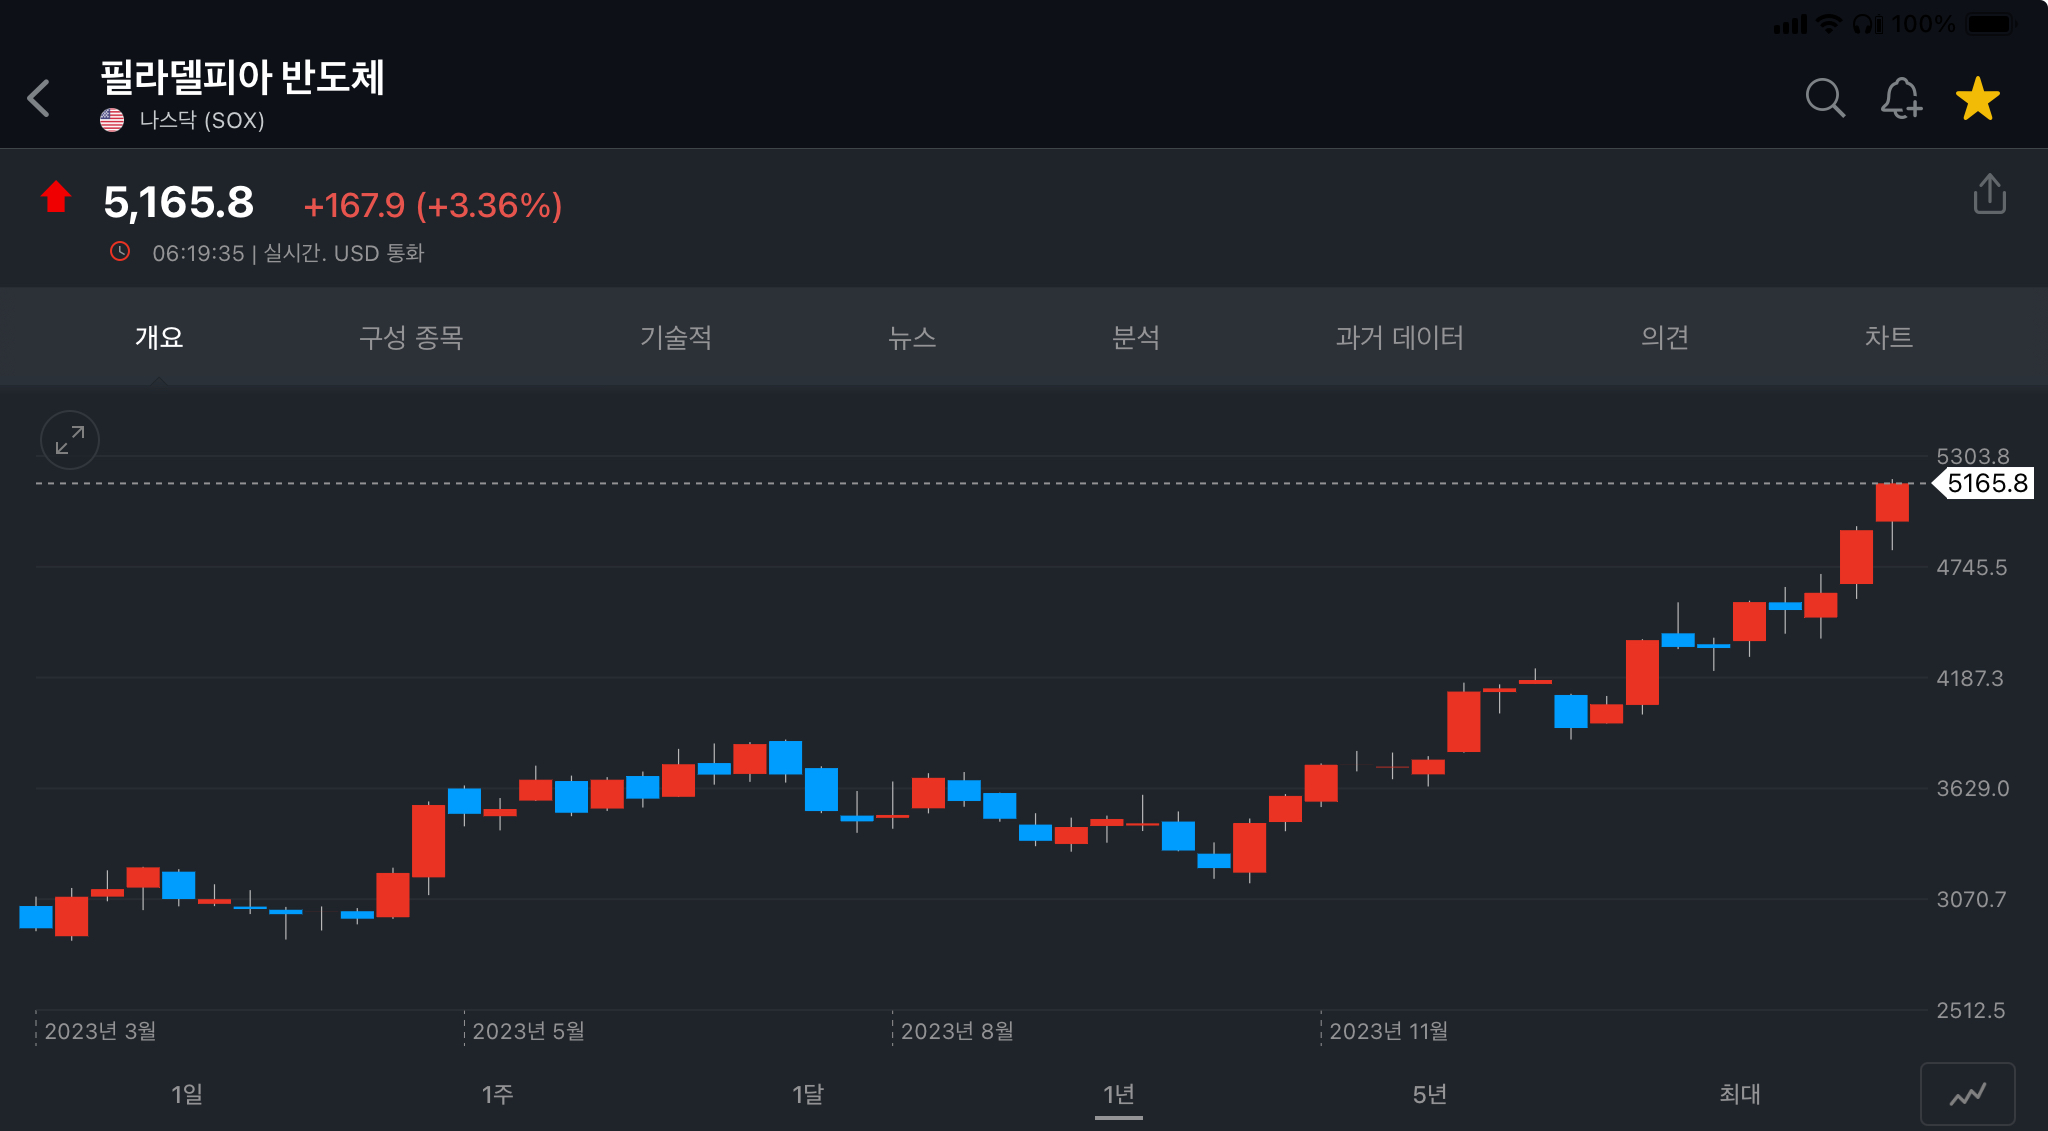
Task: View the 의견 tab
Action: [1665, 338]
